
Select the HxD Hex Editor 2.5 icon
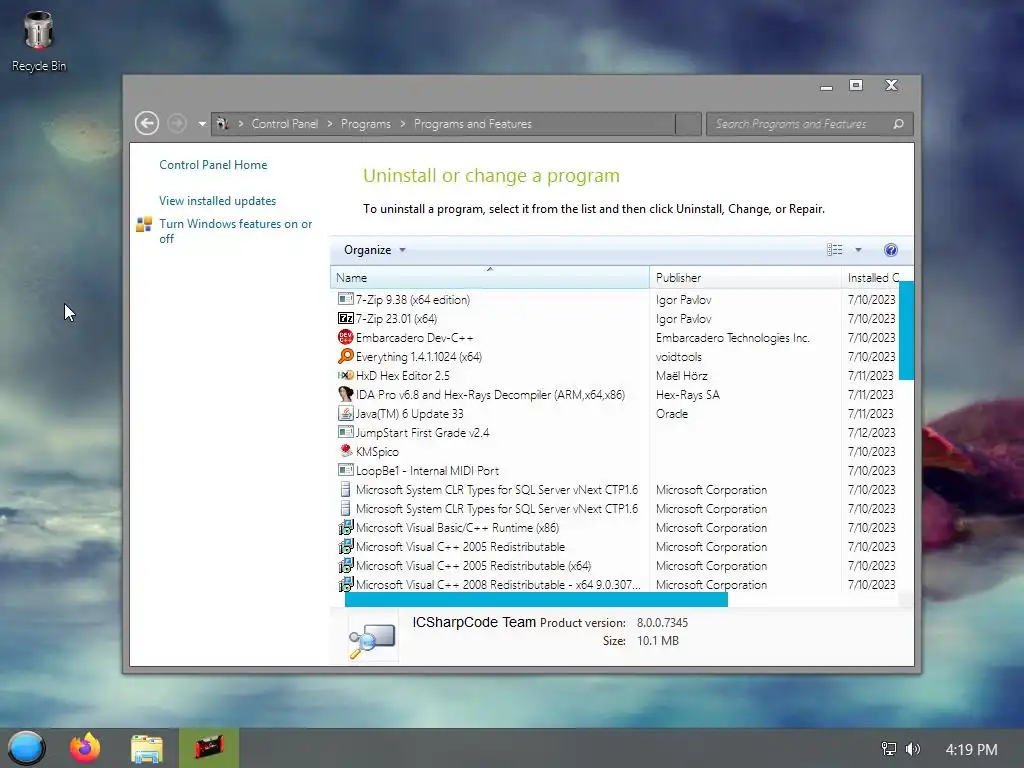pos(345,375)
